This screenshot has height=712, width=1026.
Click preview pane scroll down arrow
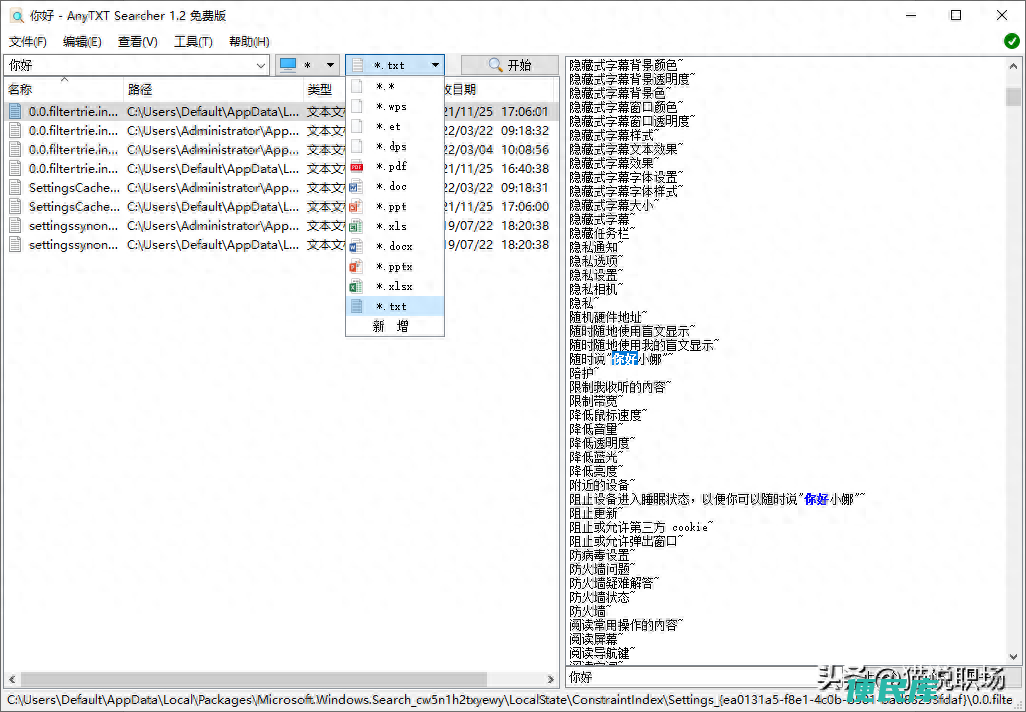tap(1014, 656)
